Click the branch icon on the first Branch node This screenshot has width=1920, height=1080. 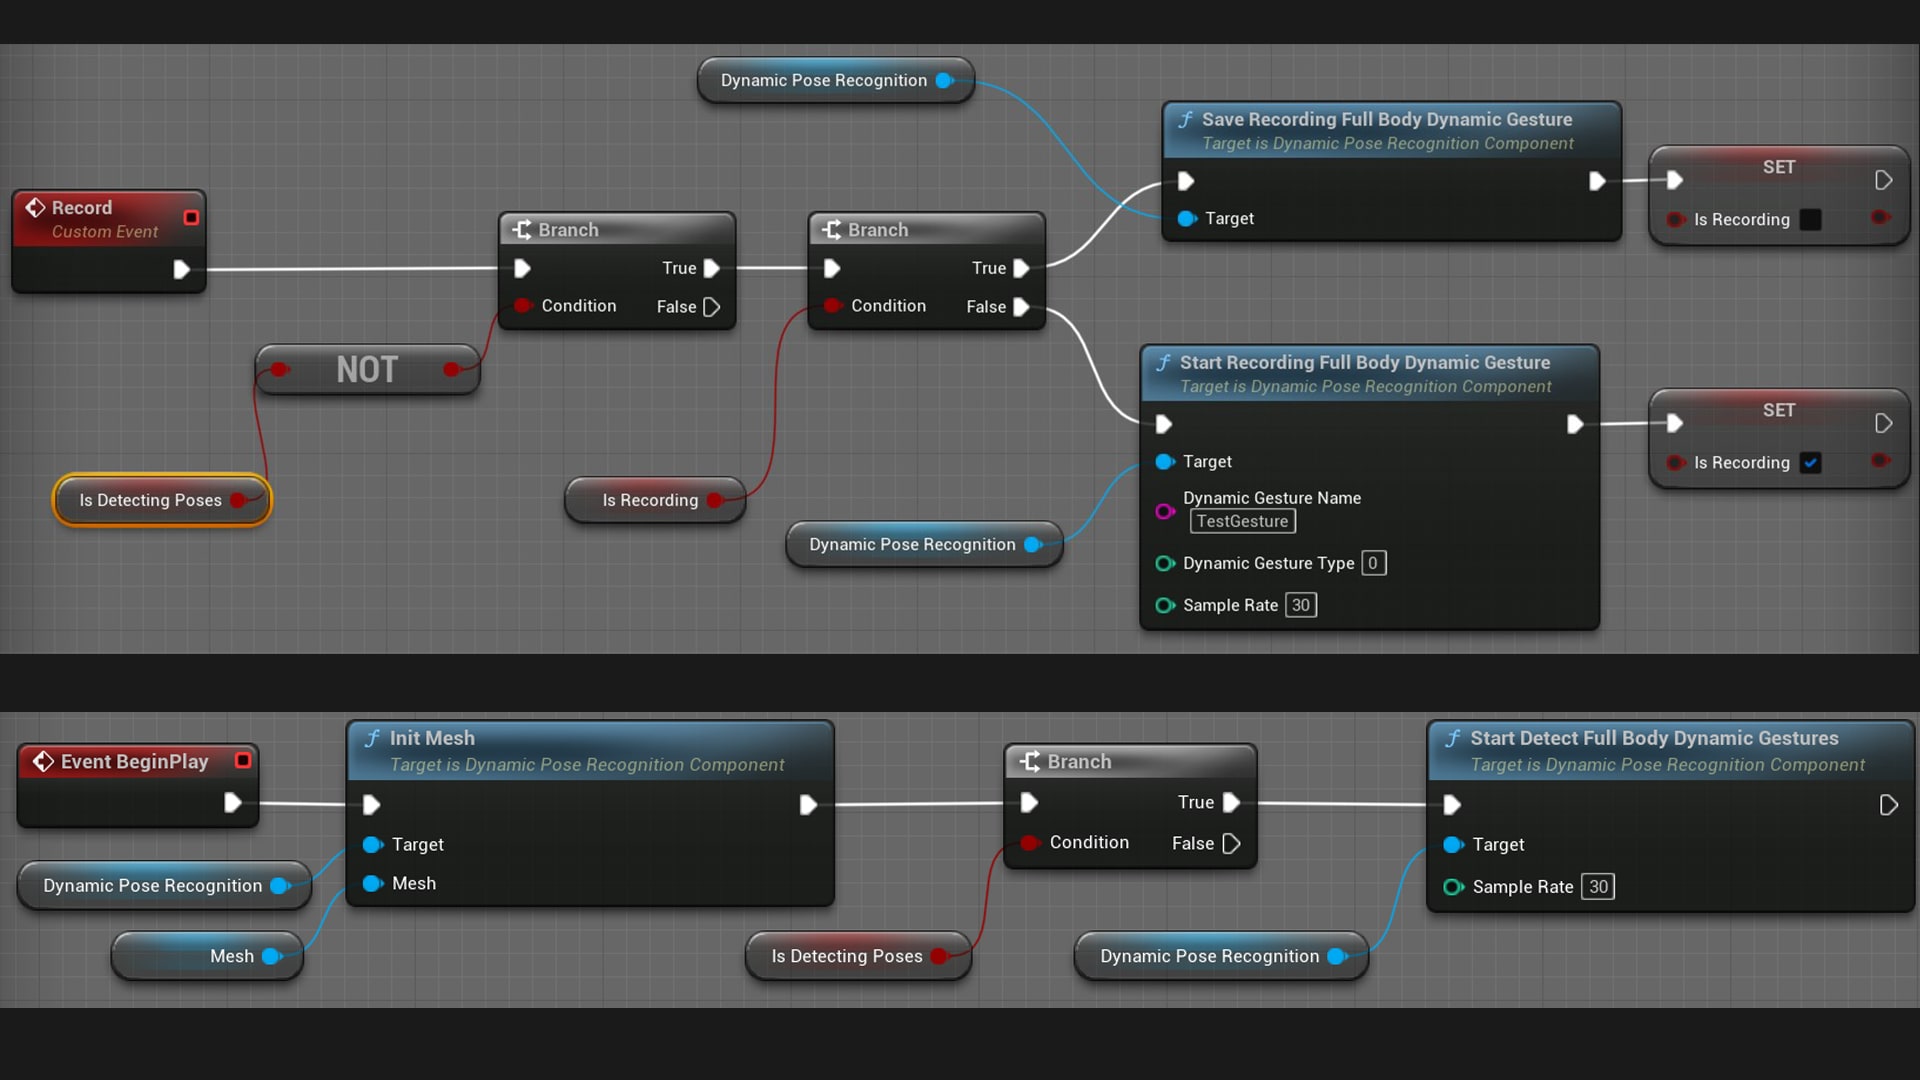click(522, 230)
